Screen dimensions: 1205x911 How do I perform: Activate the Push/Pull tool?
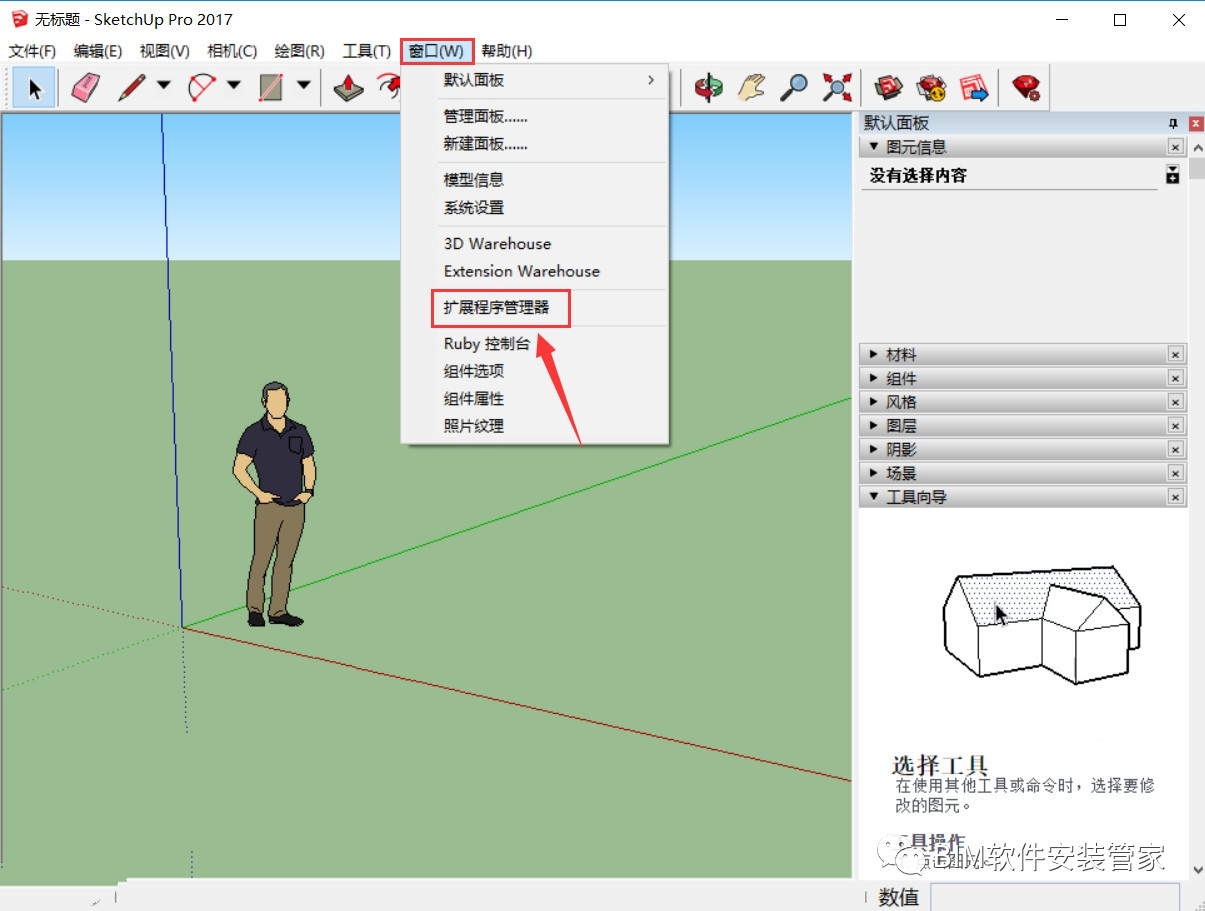(x=349, y=88)
